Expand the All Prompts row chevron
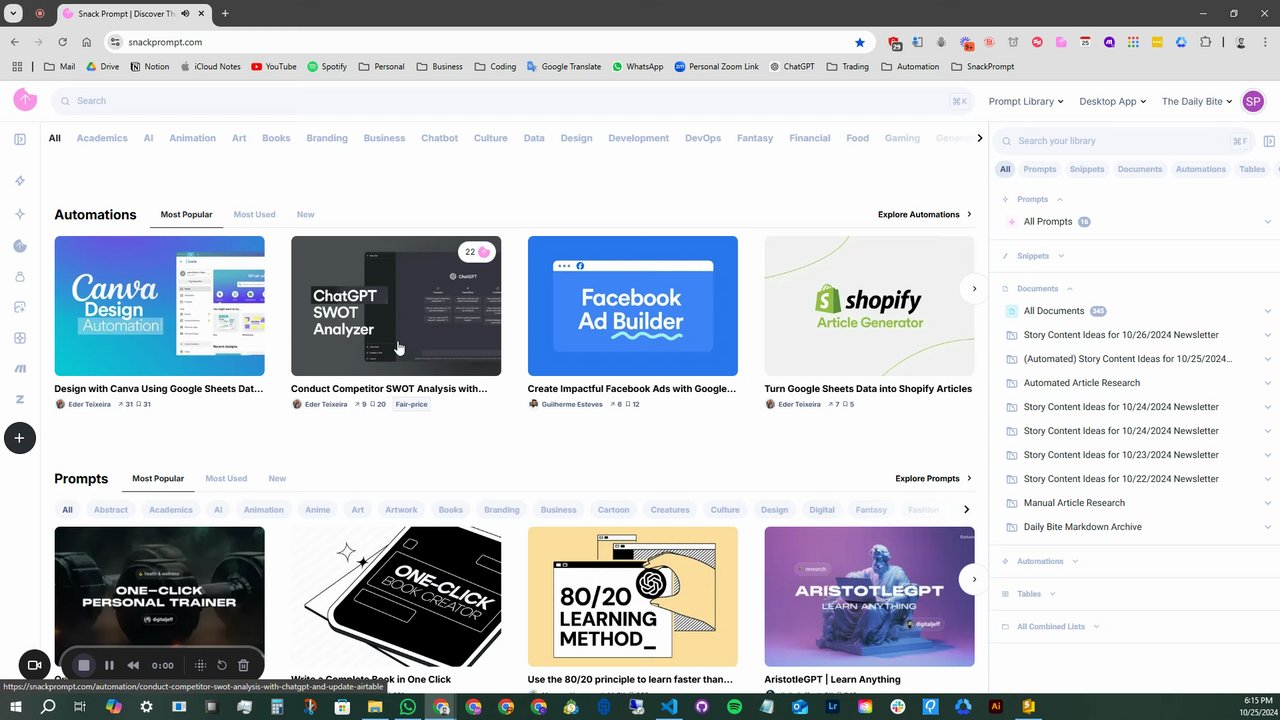 tap(1268, 222)
